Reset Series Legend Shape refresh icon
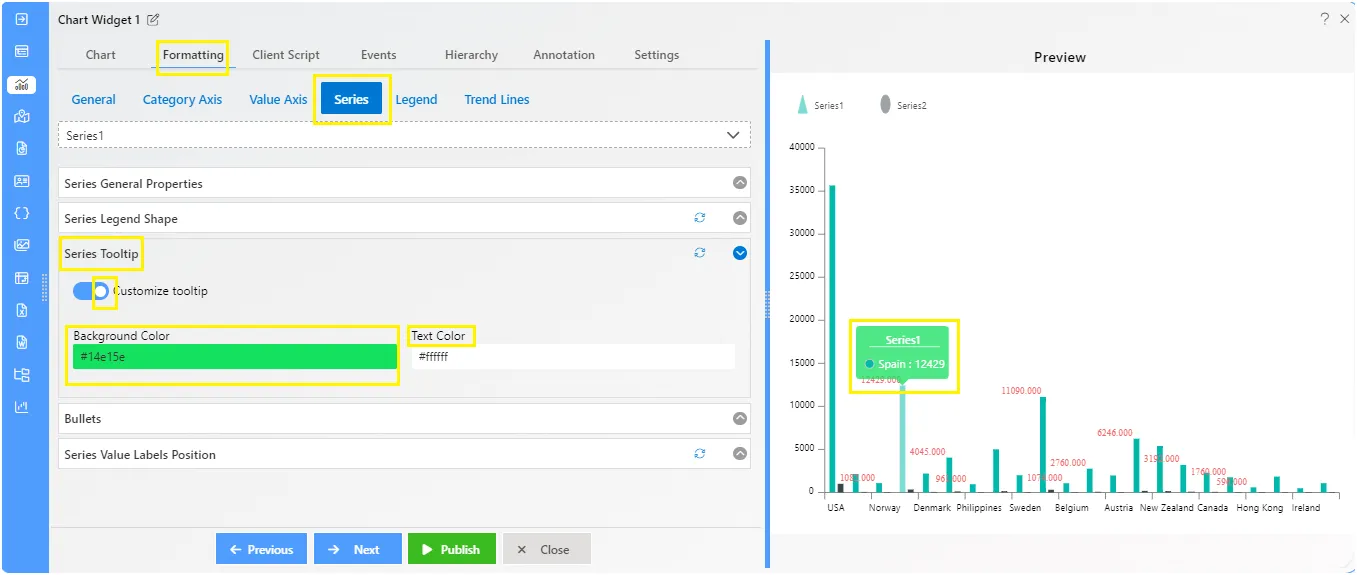 click(x=700, y=218)
